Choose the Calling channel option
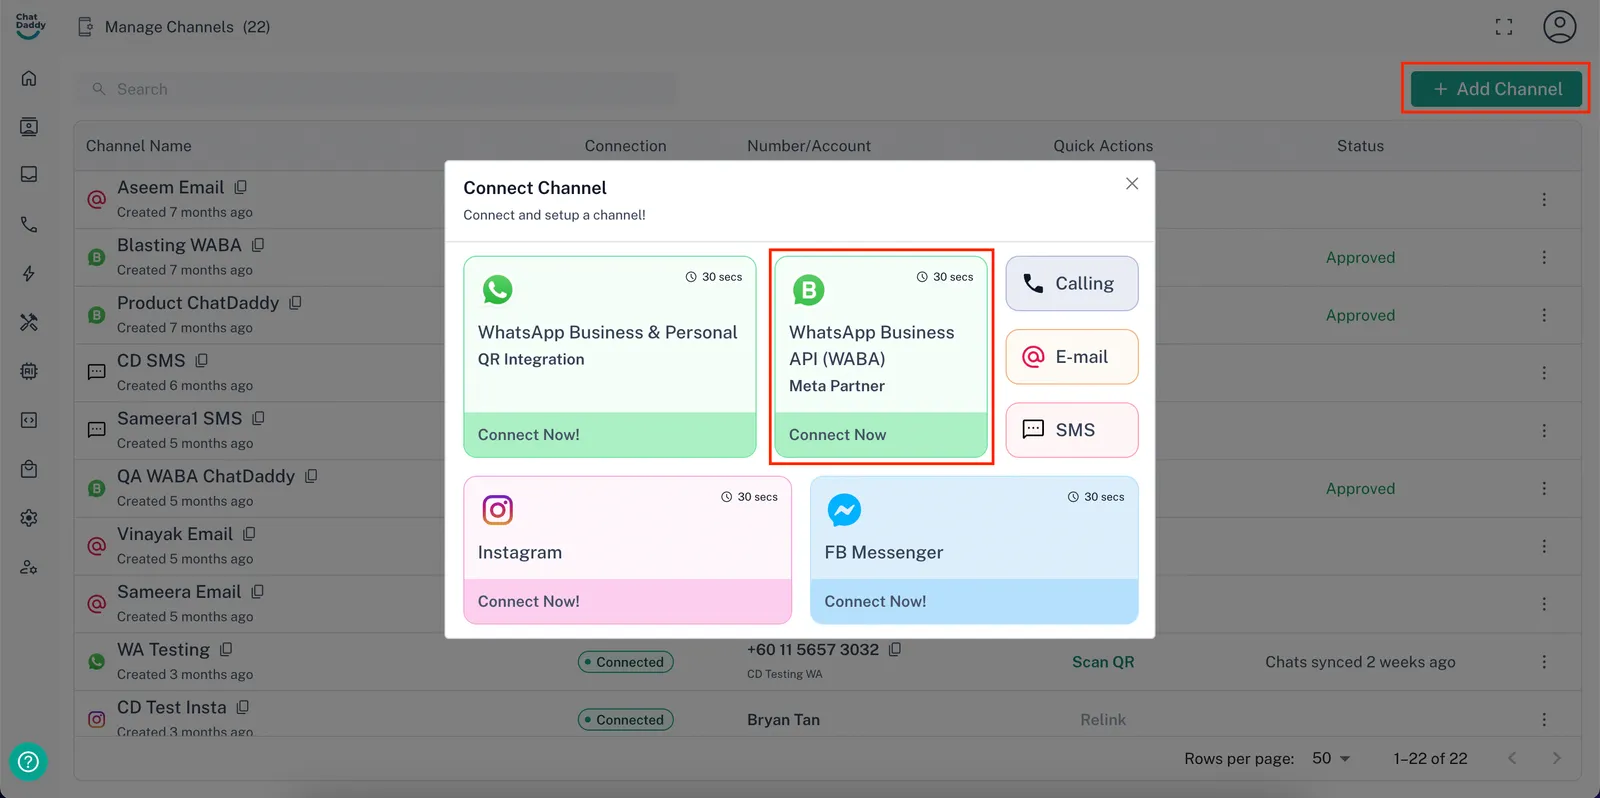This screenshot has width=1600, height=798. 1071,284
